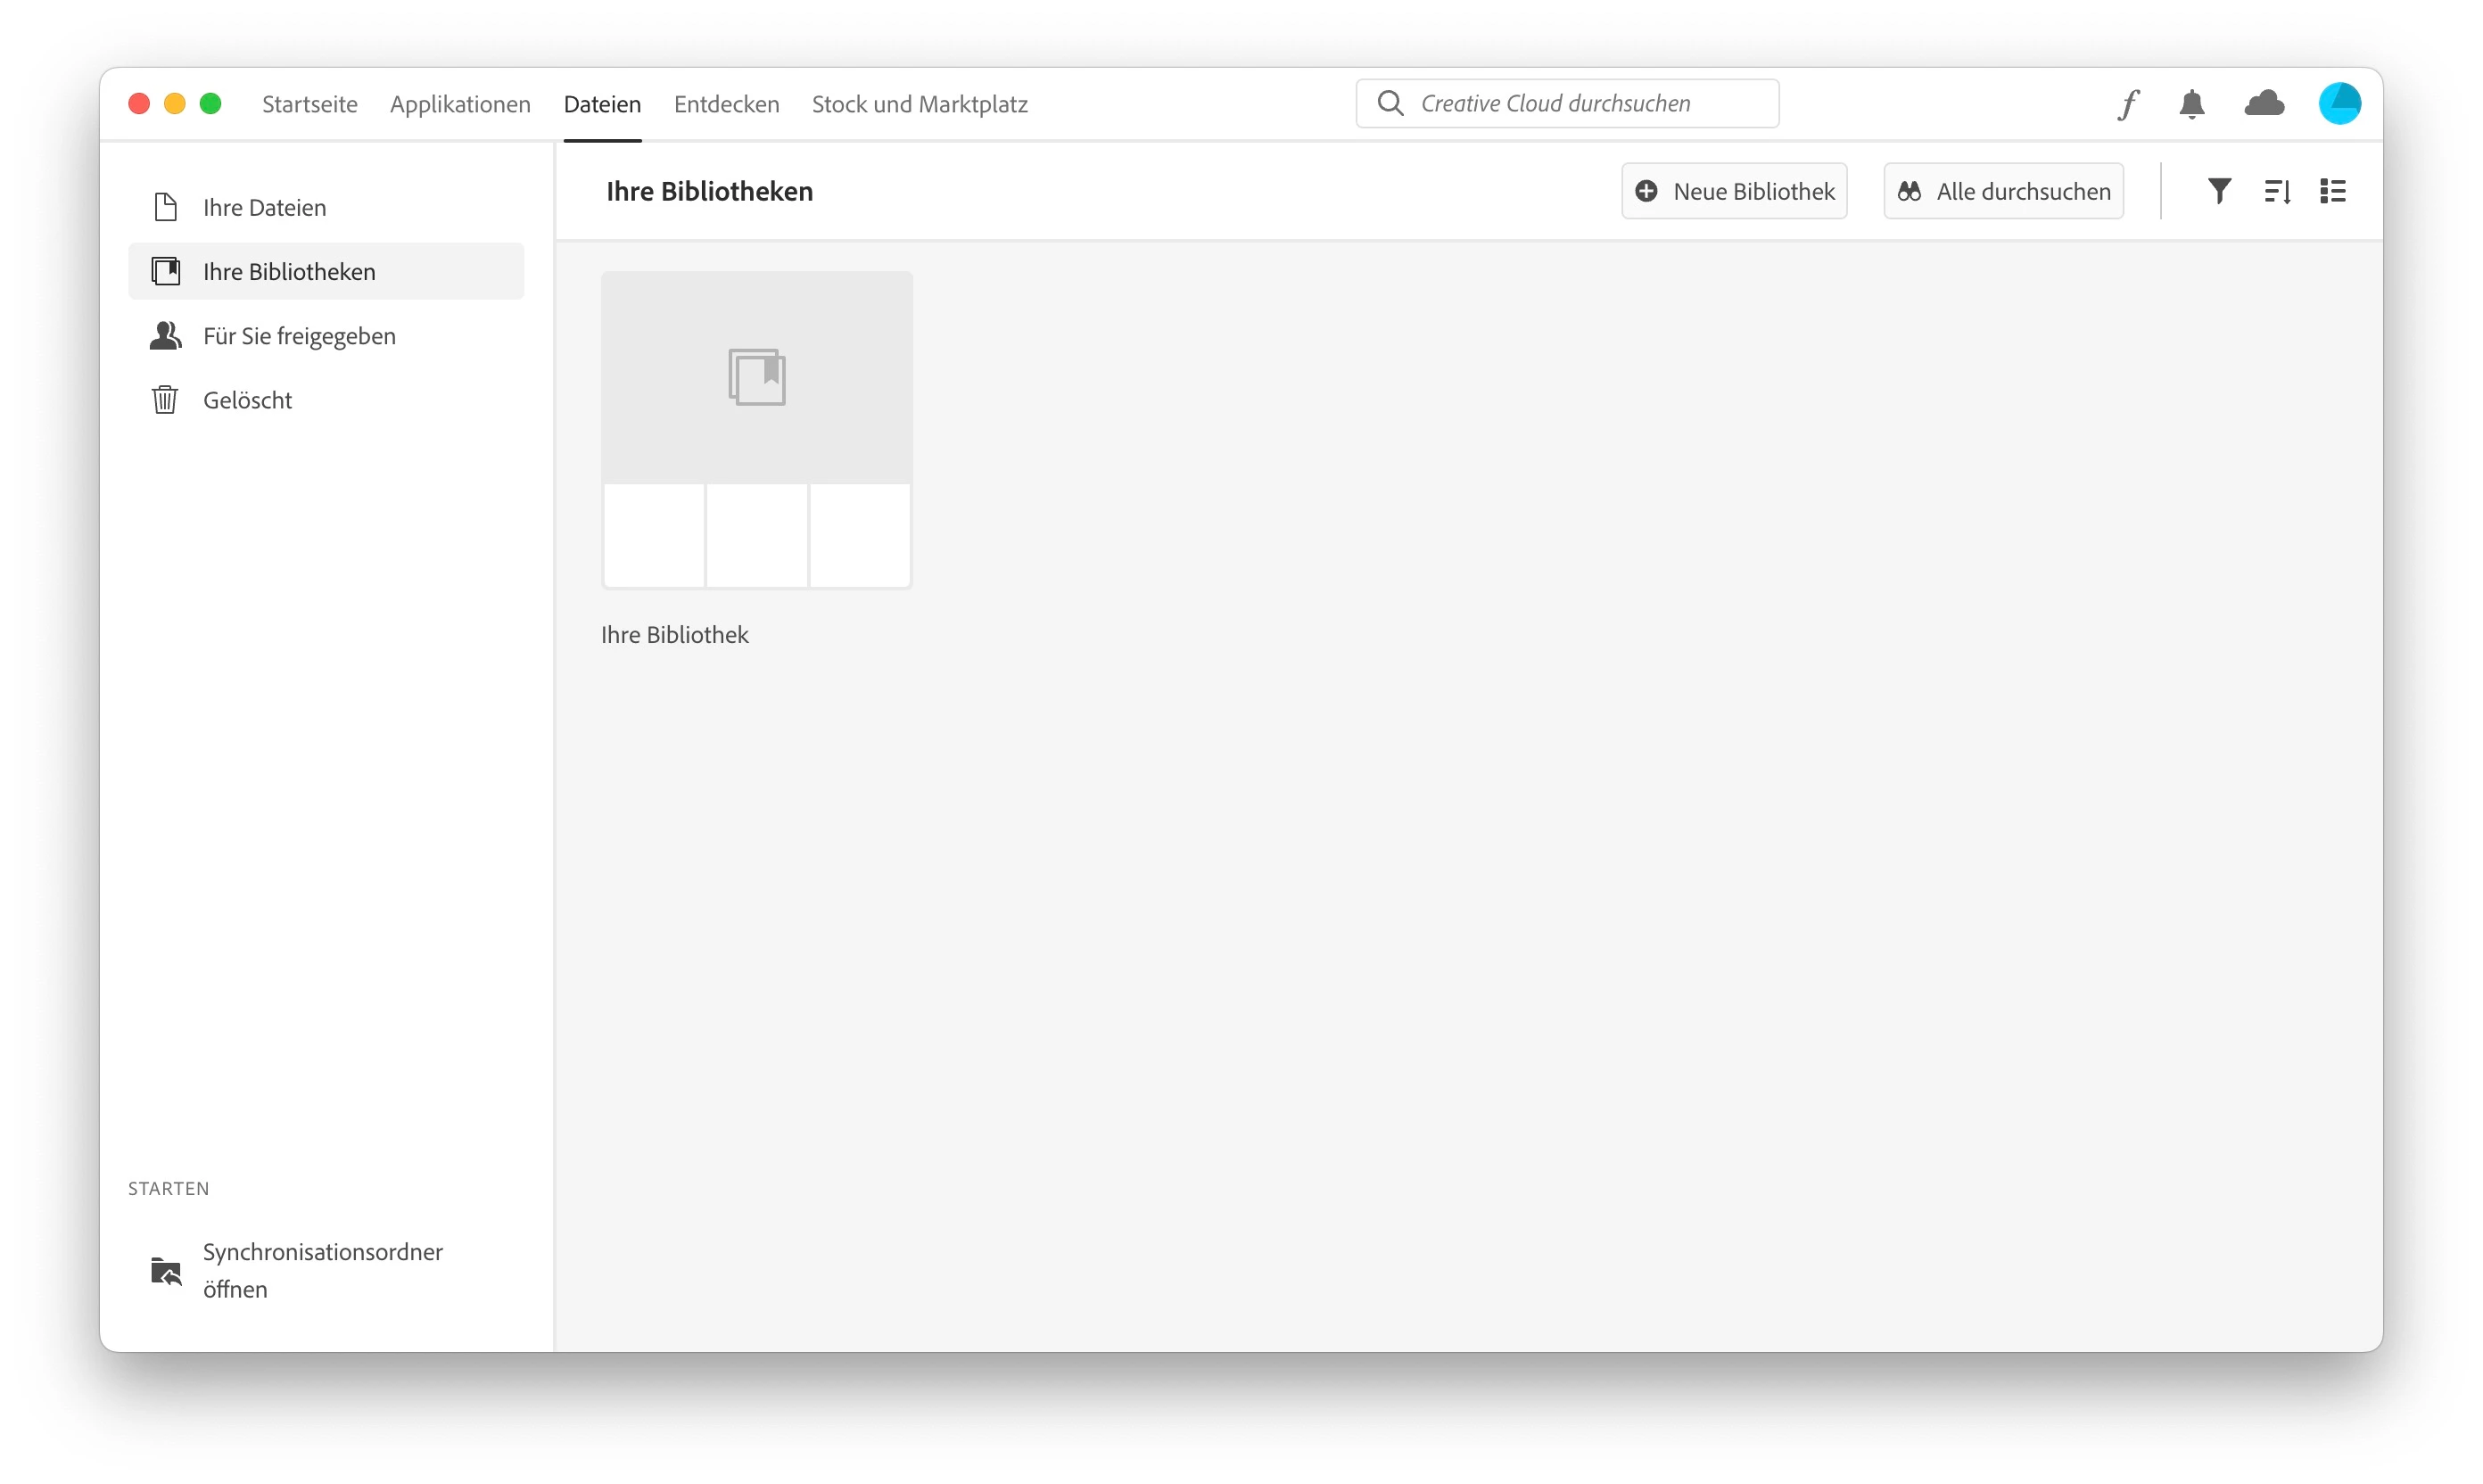Open the account profile avatar
Image resolution: width=2483 pixels, height=1484 pixels.
pos(2339,104)
